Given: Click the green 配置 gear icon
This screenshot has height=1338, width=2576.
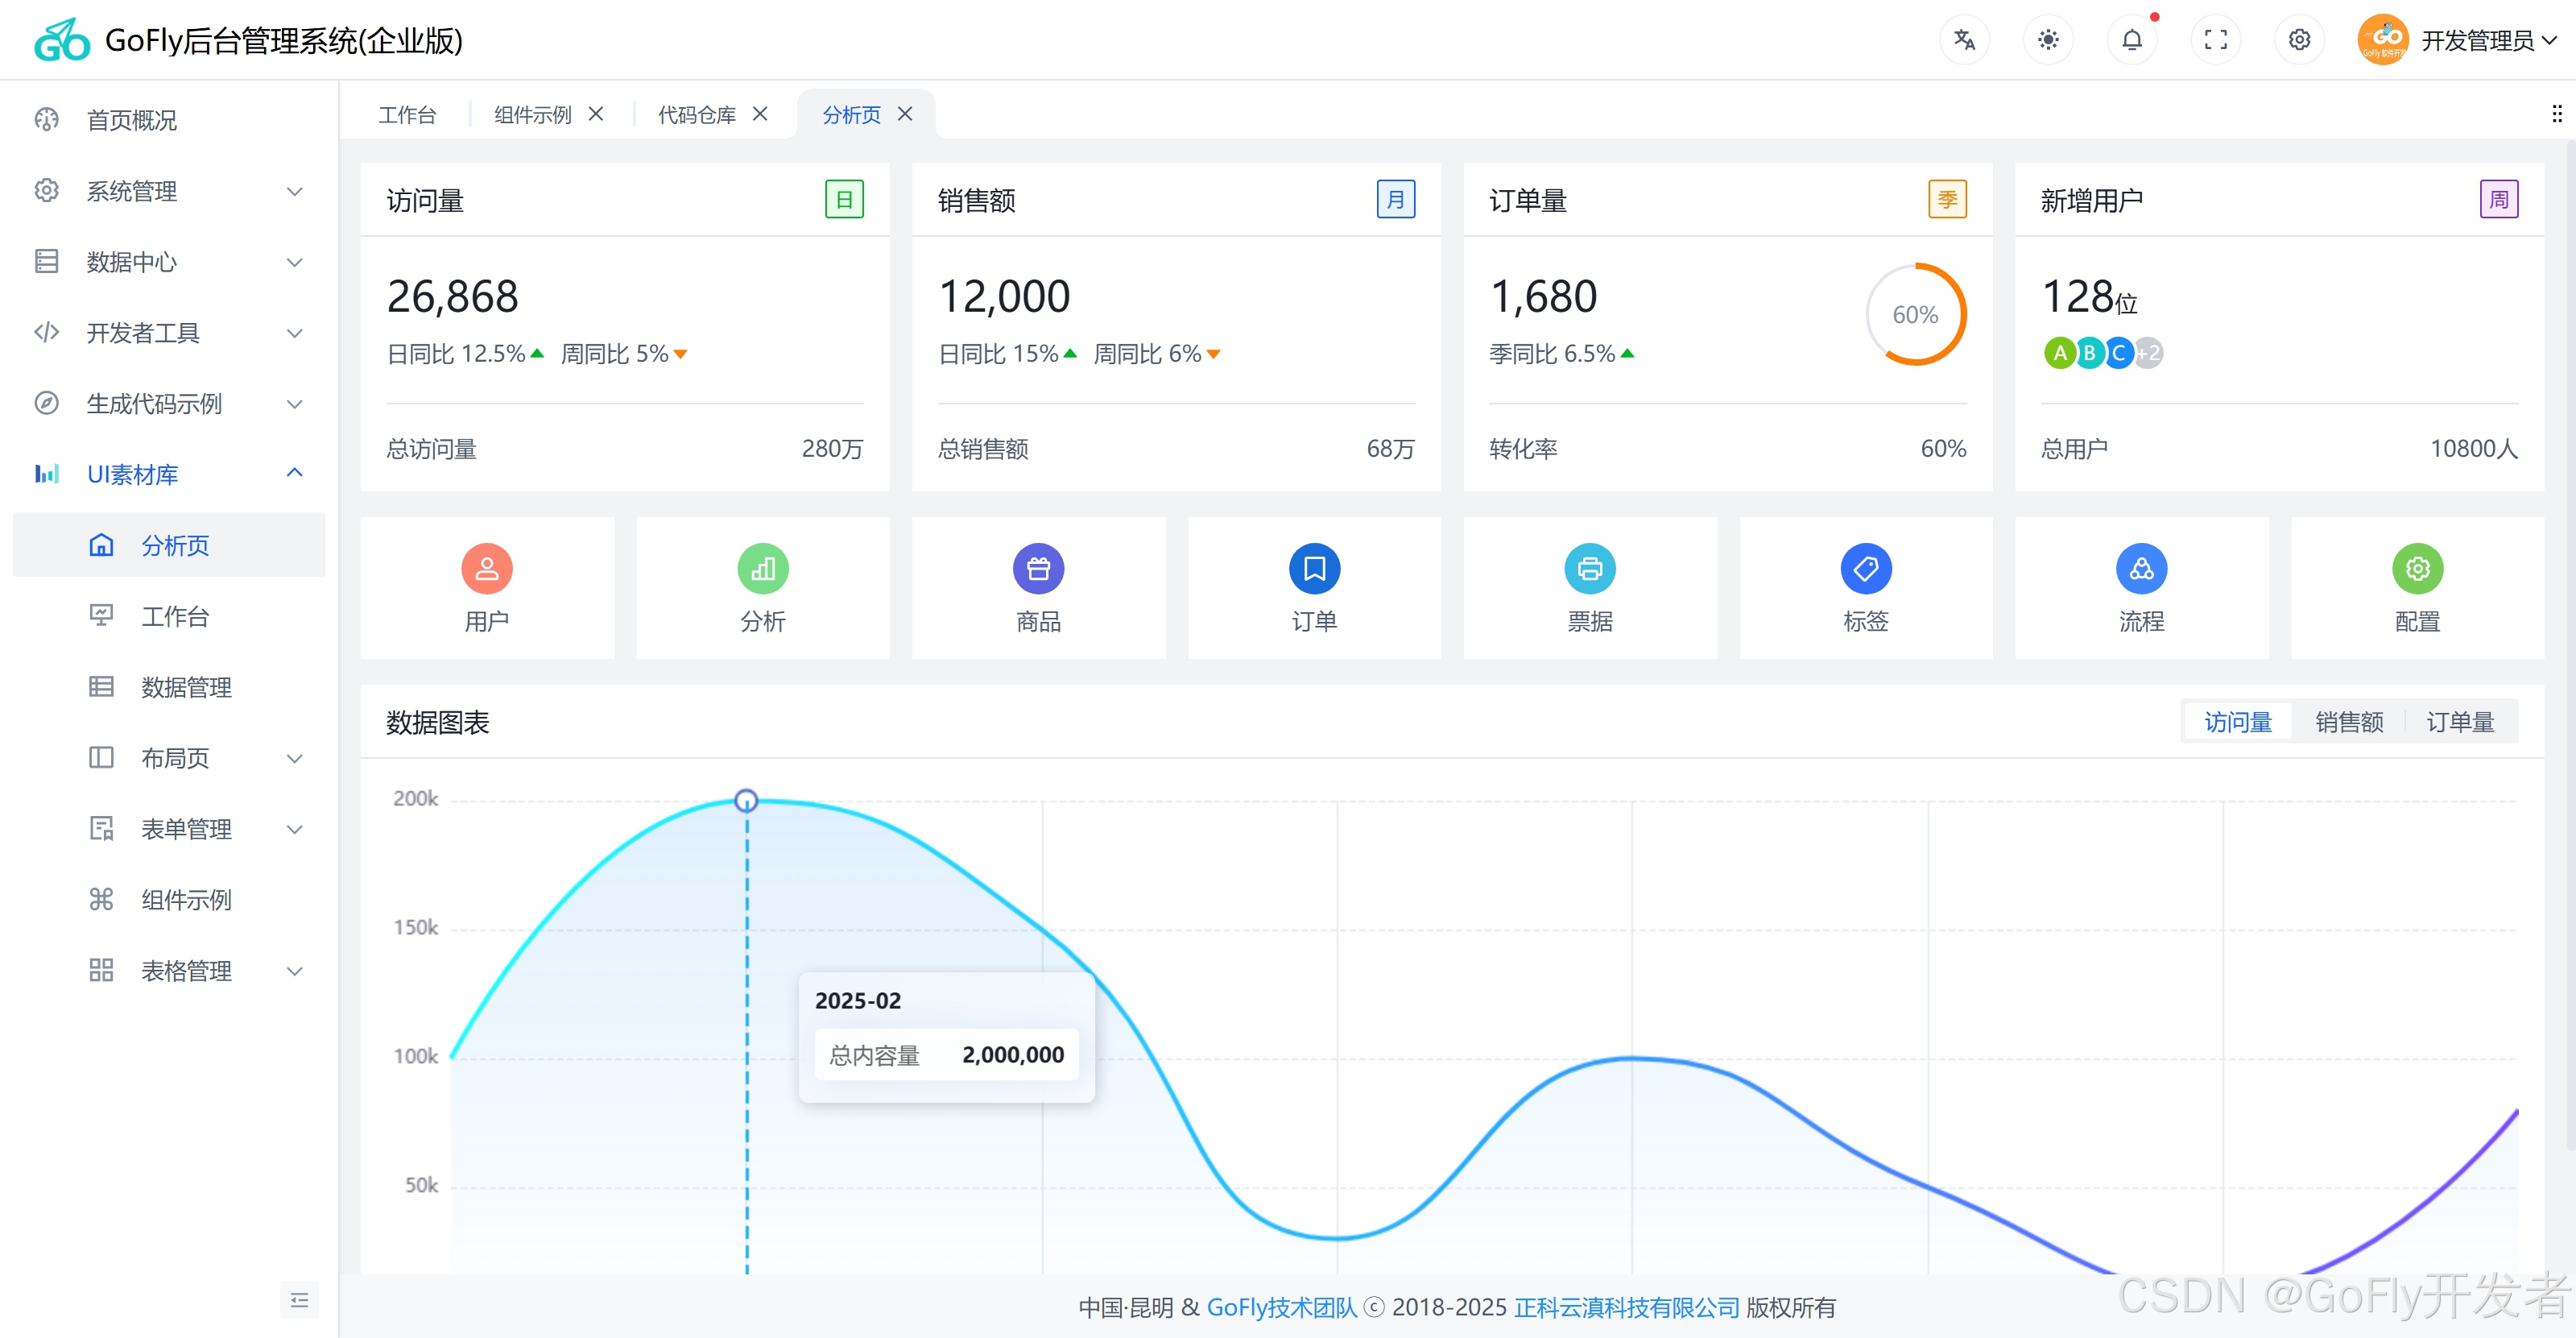Looking at the screenshot, I should pos(2417,569).
